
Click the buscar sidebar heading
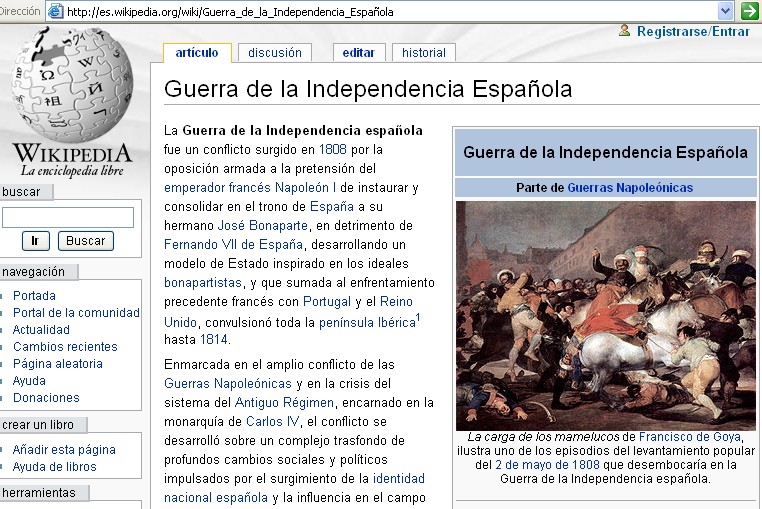click(x=21, y=192)
